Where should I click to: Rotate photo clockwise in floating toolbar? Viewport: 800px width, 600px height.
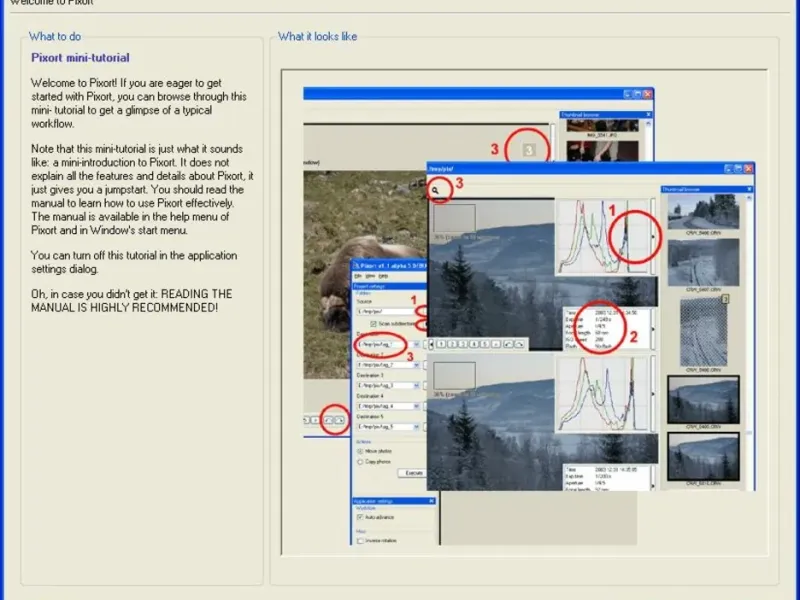(519, 344)
